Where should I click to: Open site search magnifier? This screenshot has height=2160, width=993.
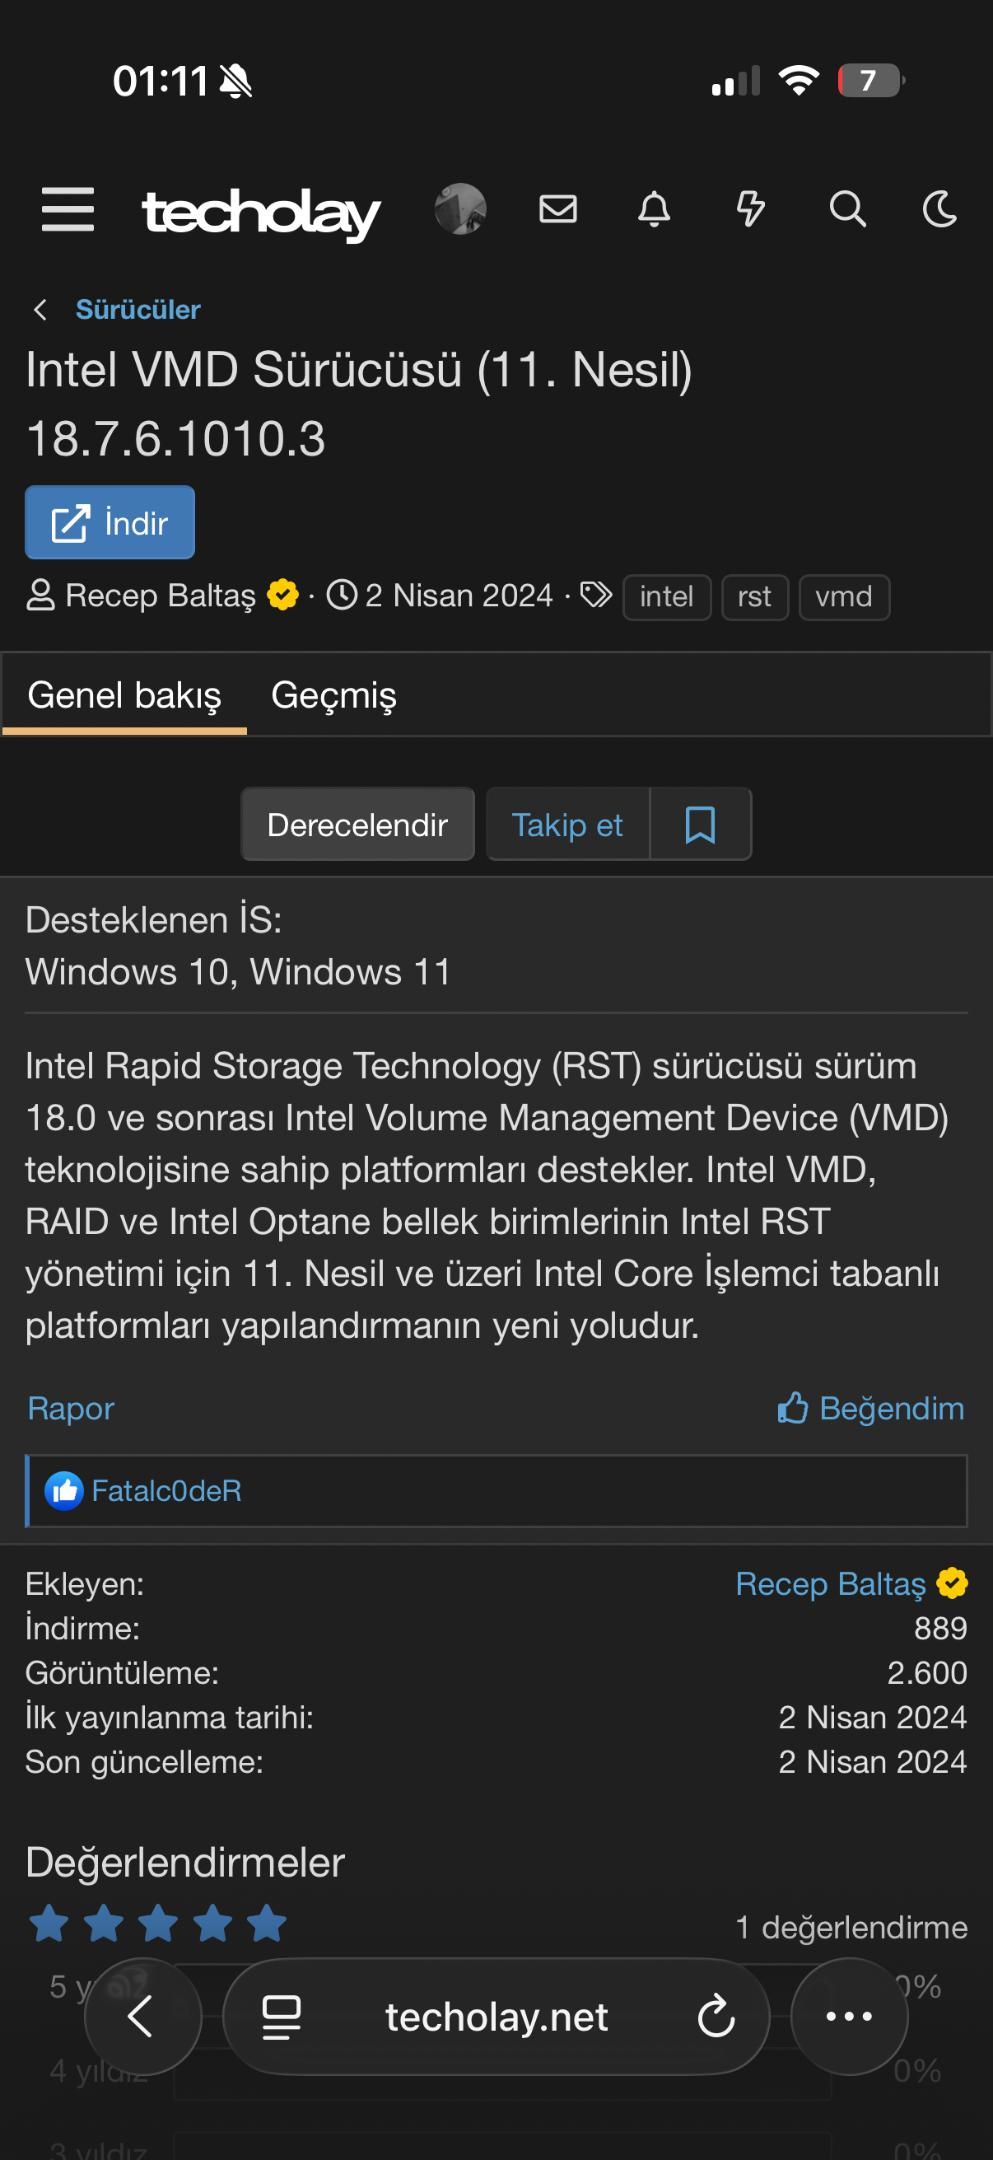tap(847, 209)
